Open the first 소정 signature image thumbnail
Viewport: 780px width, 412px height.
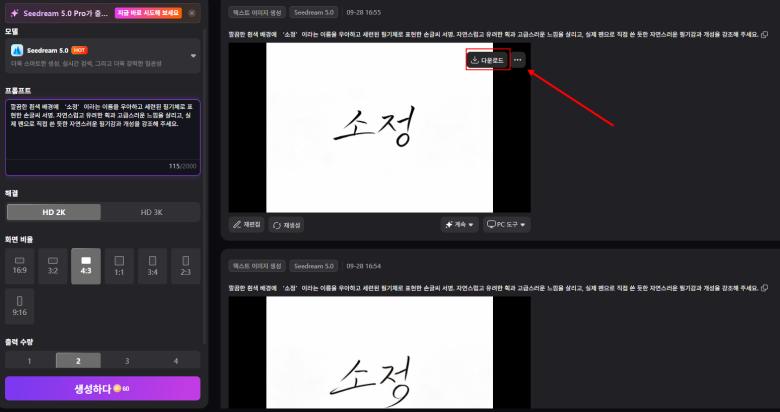pos(380,128)
